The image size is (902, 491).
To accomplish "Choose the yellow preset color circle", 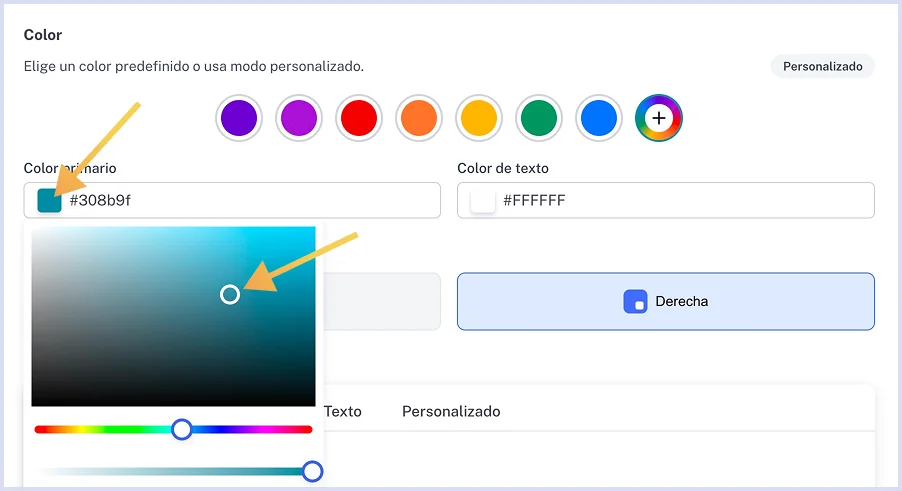I will (x=478, y=119).
